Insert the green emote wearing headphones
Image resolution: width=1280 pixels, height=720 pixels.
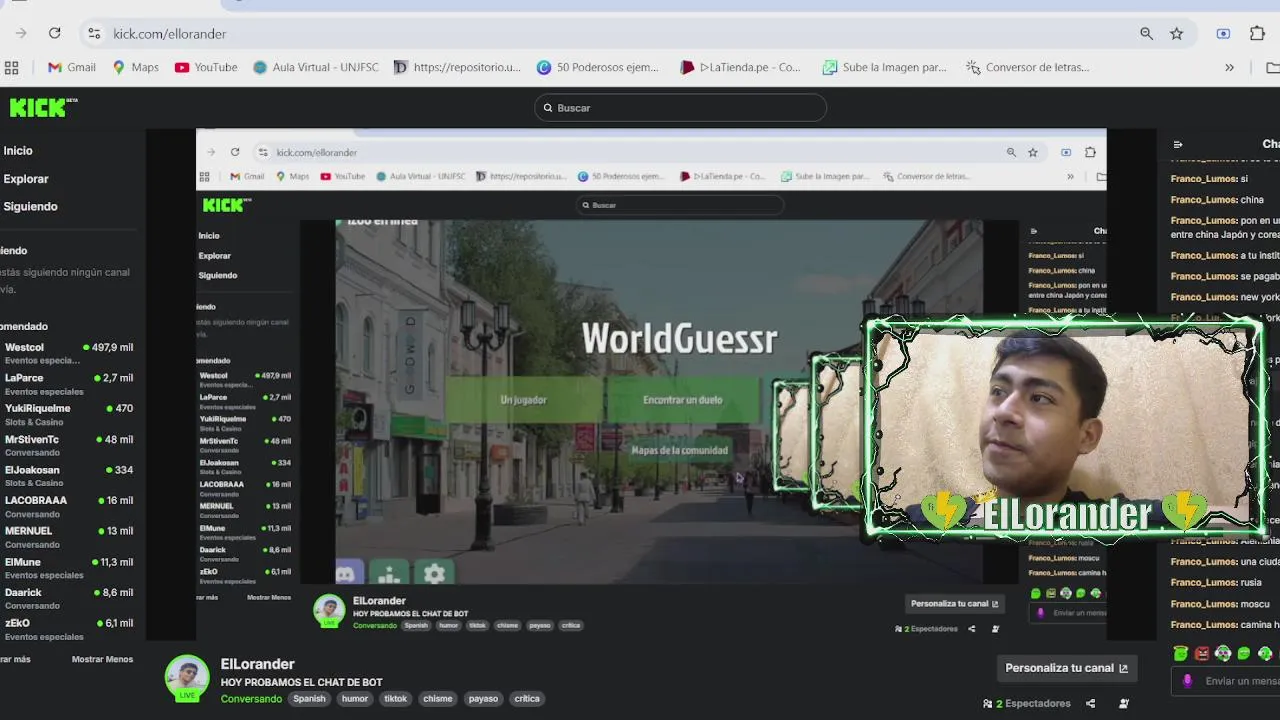tap(1223, 653)
